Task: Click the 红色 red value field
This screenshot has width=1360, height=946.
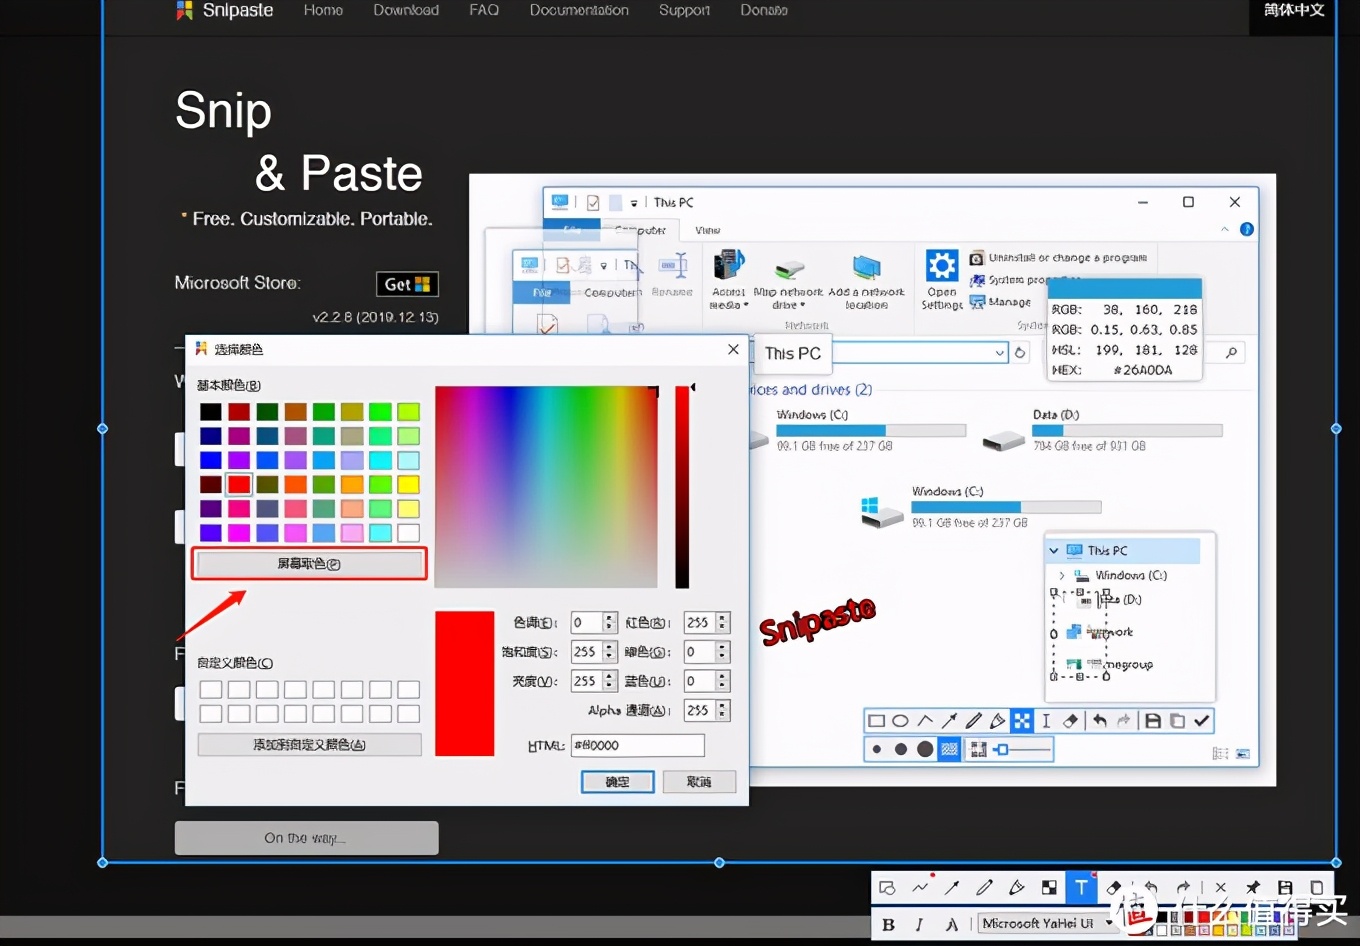Action: 700,623
